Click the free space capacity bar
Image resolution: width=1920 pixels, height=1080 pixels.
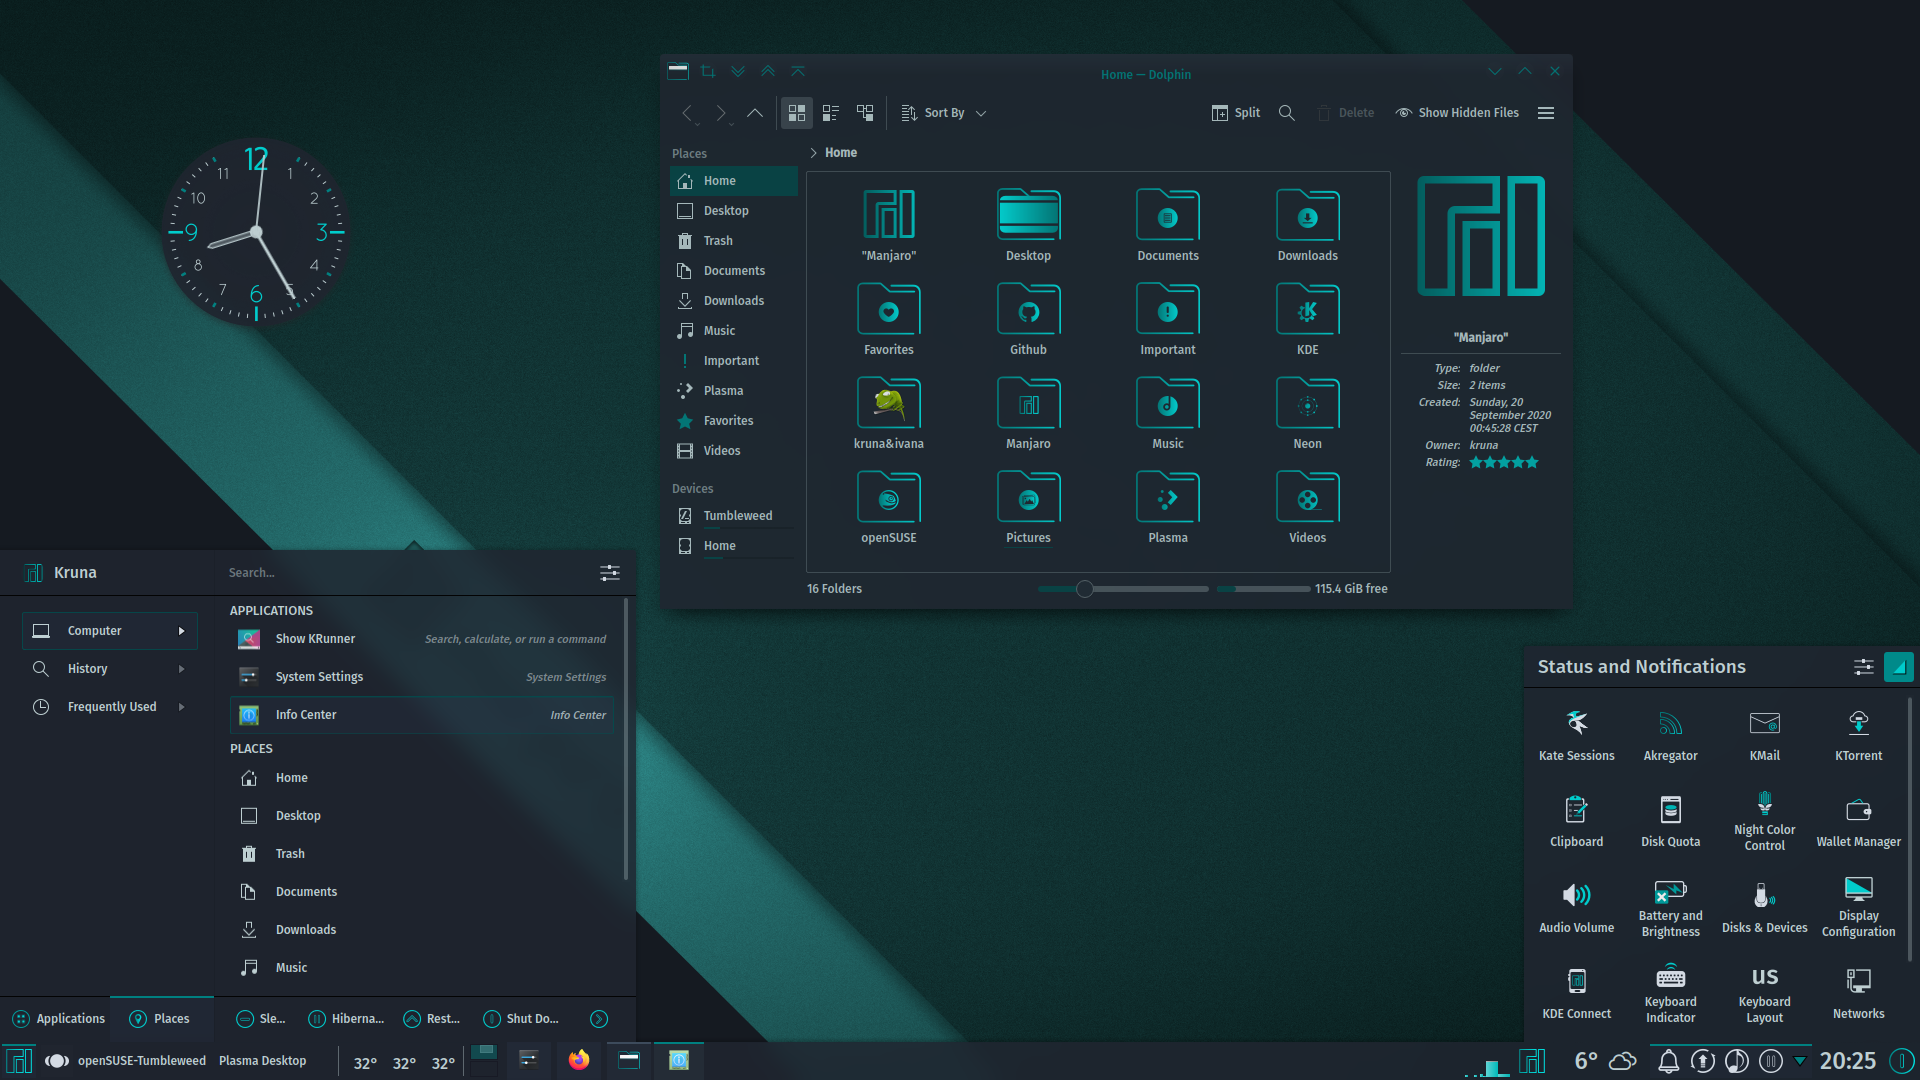pos(1263,589)
